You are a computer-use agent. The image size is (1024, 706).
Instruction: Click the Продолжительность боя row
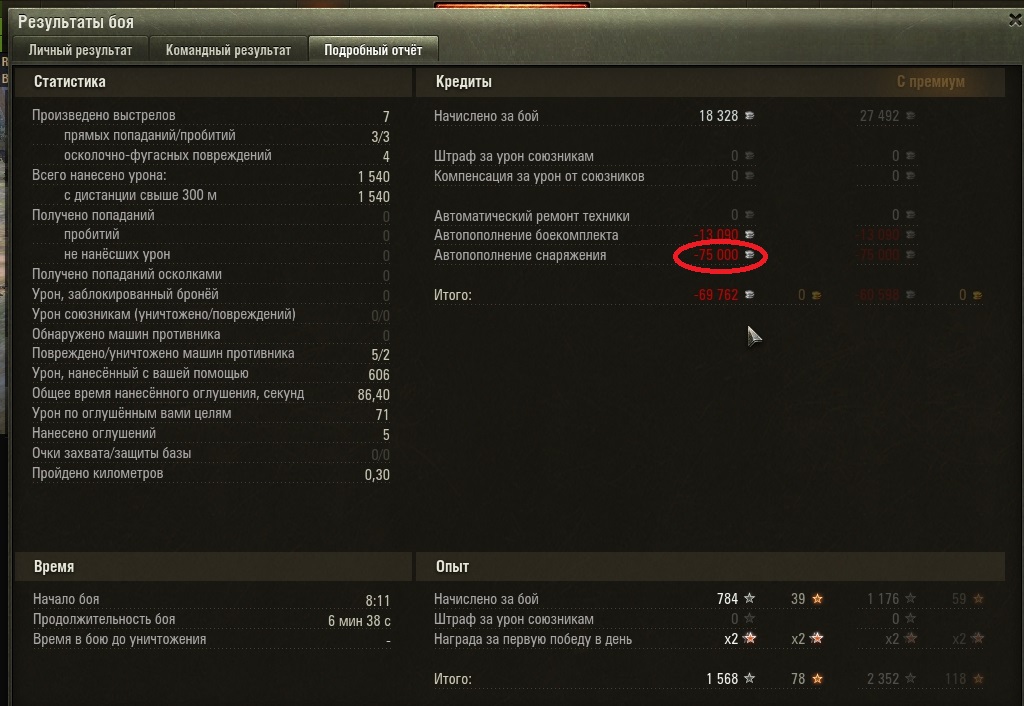tap(212, 620)
